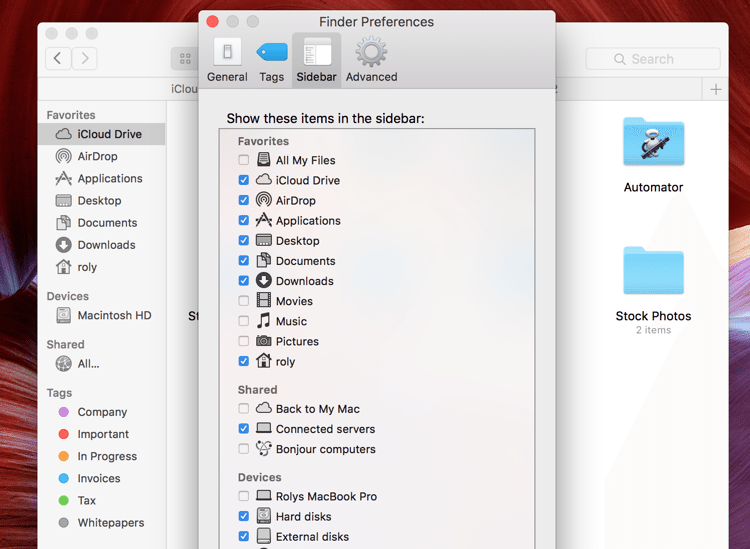Open Documents in the Finder sidebar
This screenshot has width=750, height=549.
point(101,222)
